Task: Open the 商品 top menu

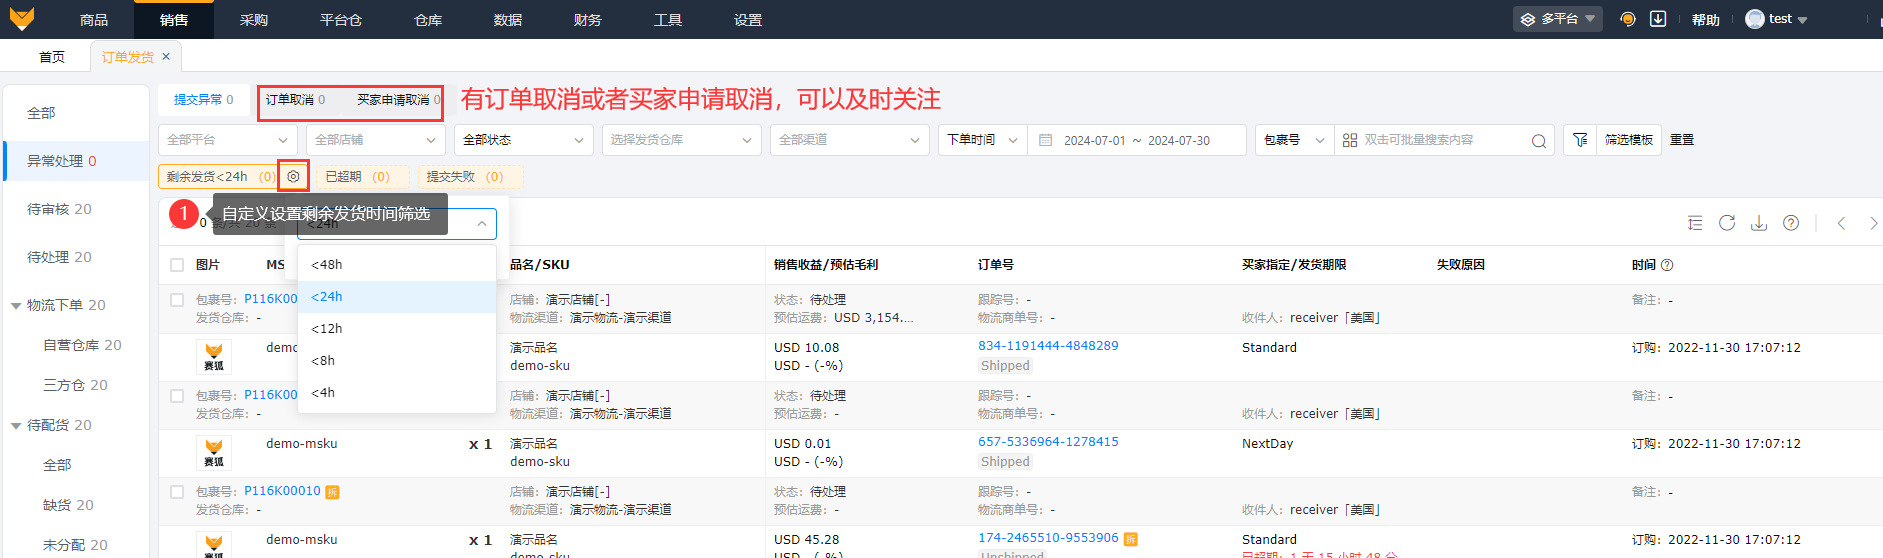Action: point(94,20)
